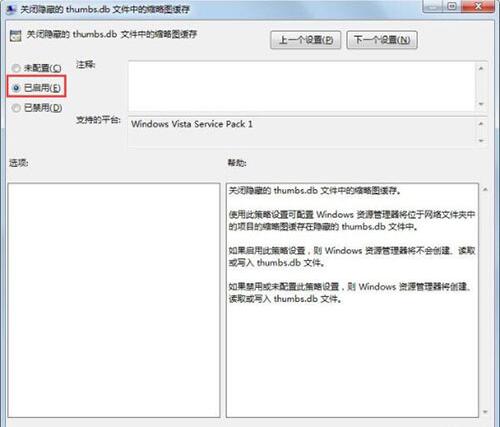Click inside the 注释 comment text box
Image resolution: width=500 pixels, height=427 pixels.
pos(301,86)
